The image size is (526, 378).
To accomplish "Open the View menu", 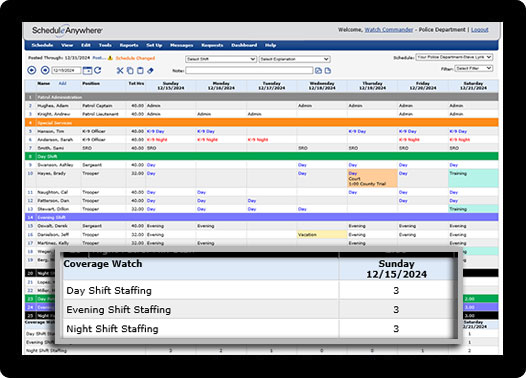I will (67, 45).
